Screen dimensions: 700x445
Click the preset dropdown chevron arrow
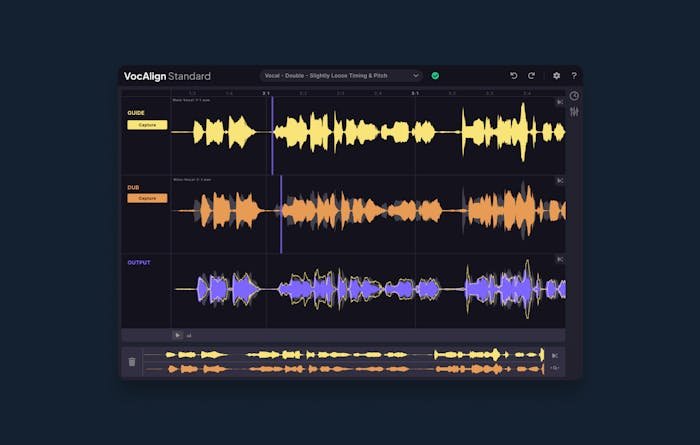tap(416, 75)
